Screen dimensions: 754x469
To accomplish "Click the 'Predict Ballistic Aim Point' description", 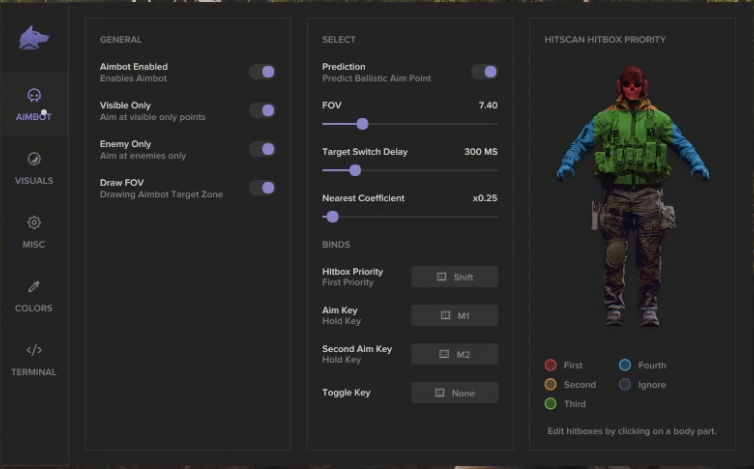I will pos(377,78).
